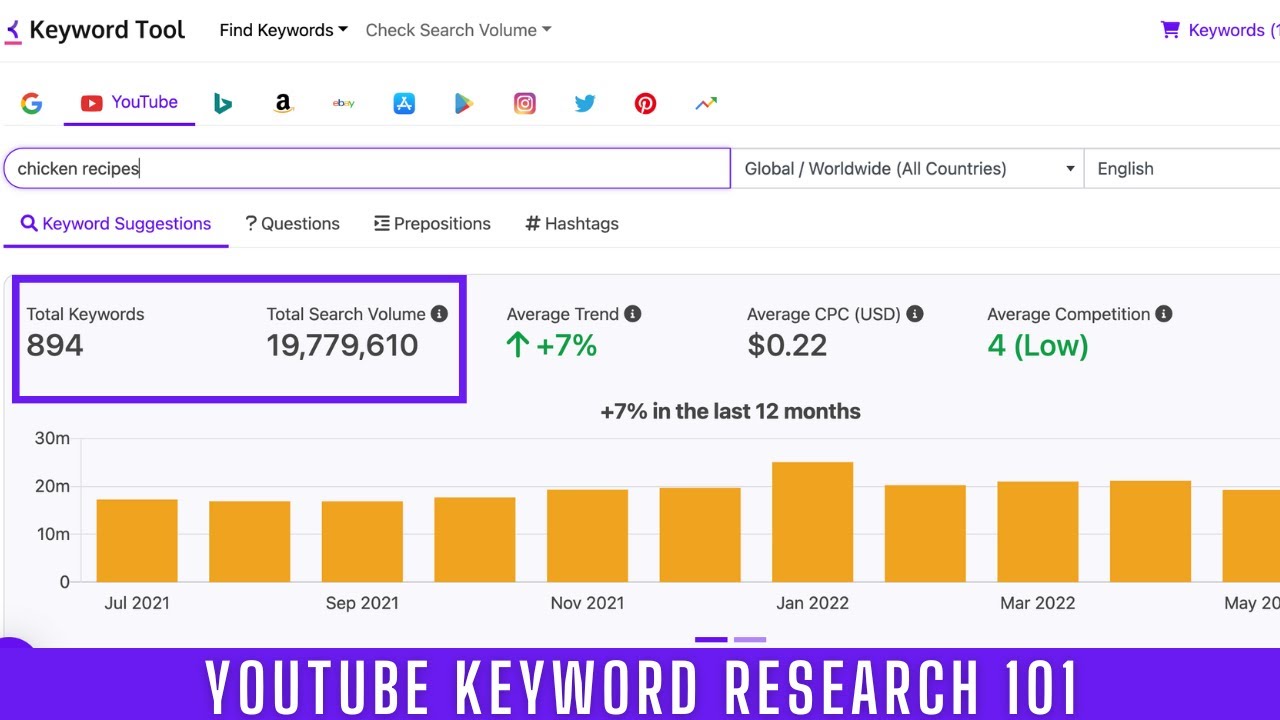
Task: Click the Jan 2022 chart bar
Action: pyautogui.click(x=812, y=522)
